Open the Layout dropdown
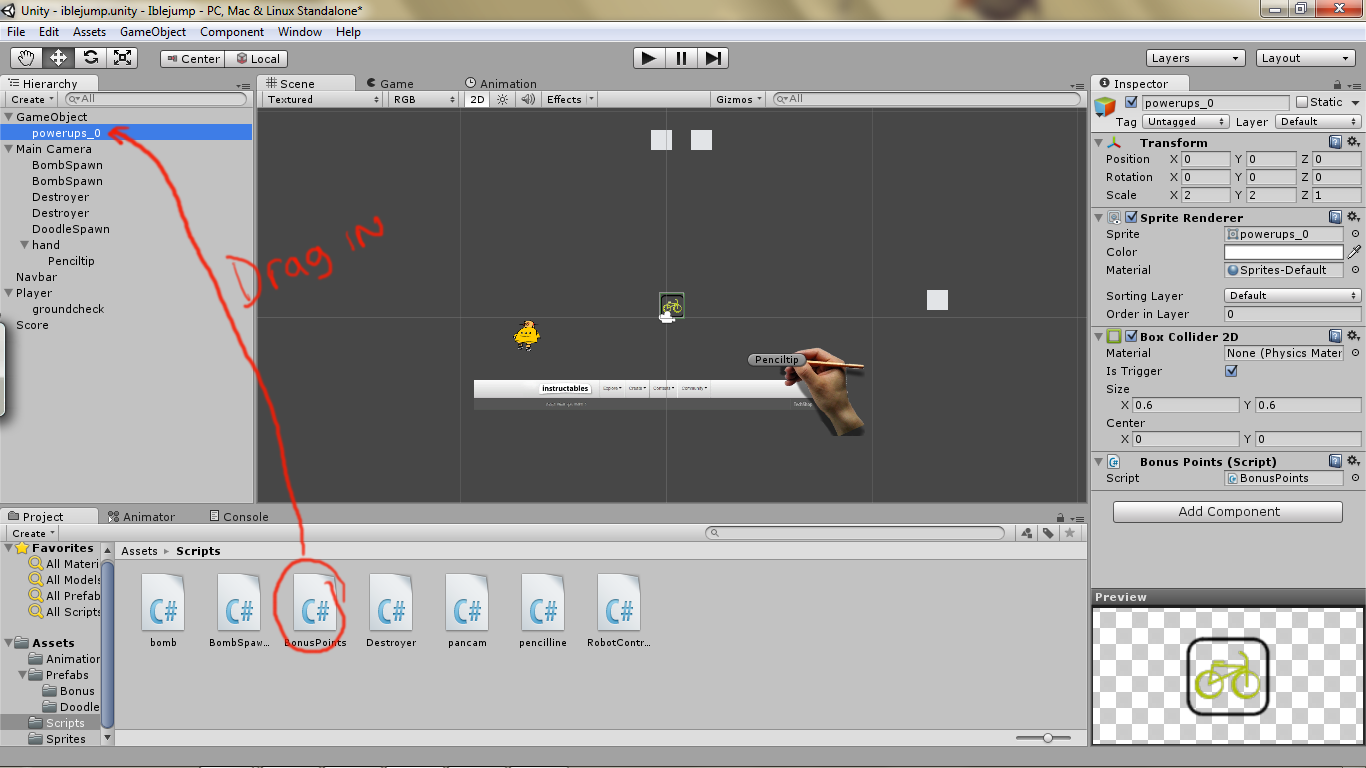1366x768 pixels. pyautogui.click(x=1306, y=58)
